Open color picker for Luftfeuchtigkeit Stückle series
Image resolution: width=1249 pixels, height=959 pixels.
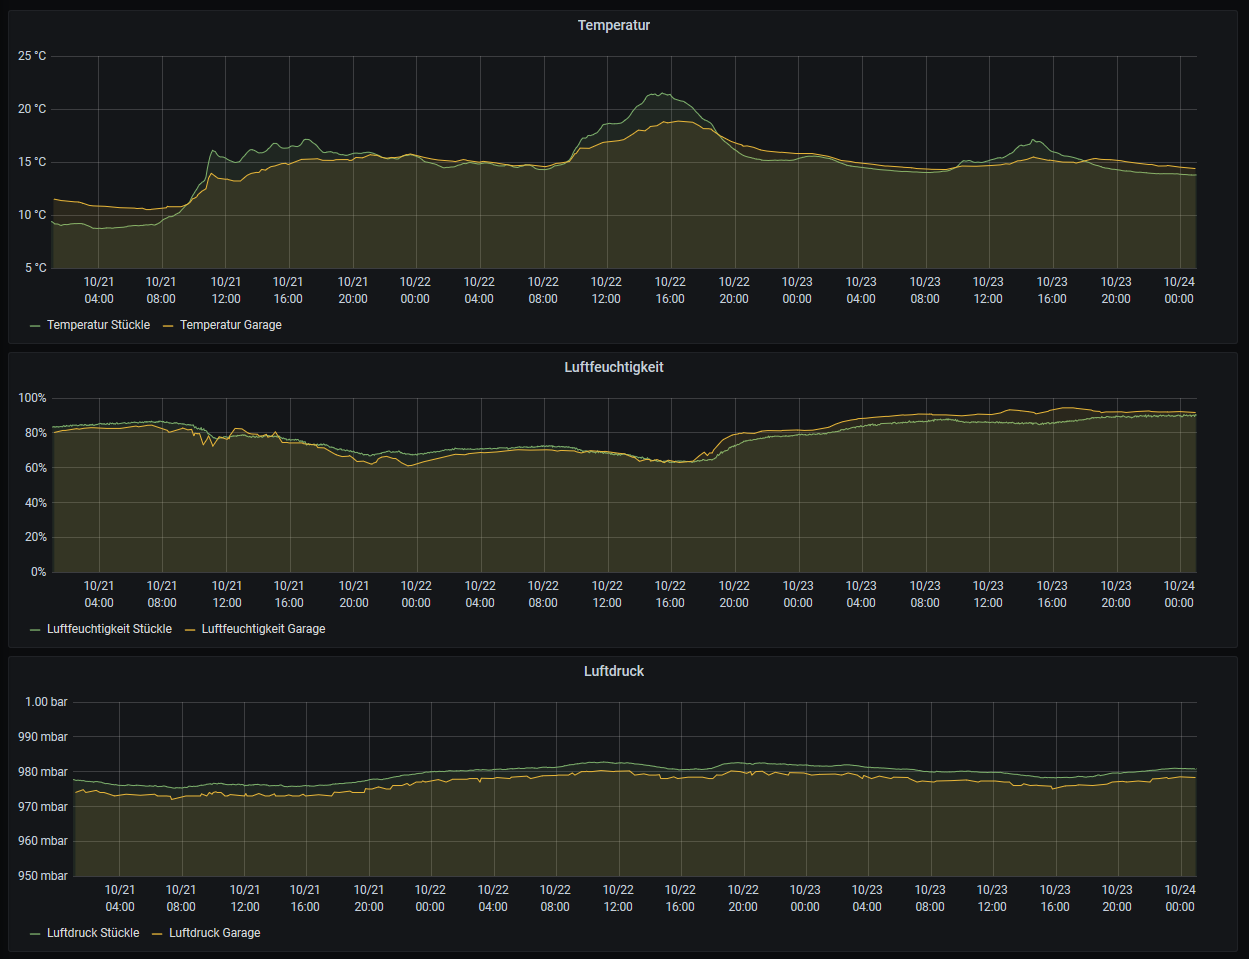36,630
